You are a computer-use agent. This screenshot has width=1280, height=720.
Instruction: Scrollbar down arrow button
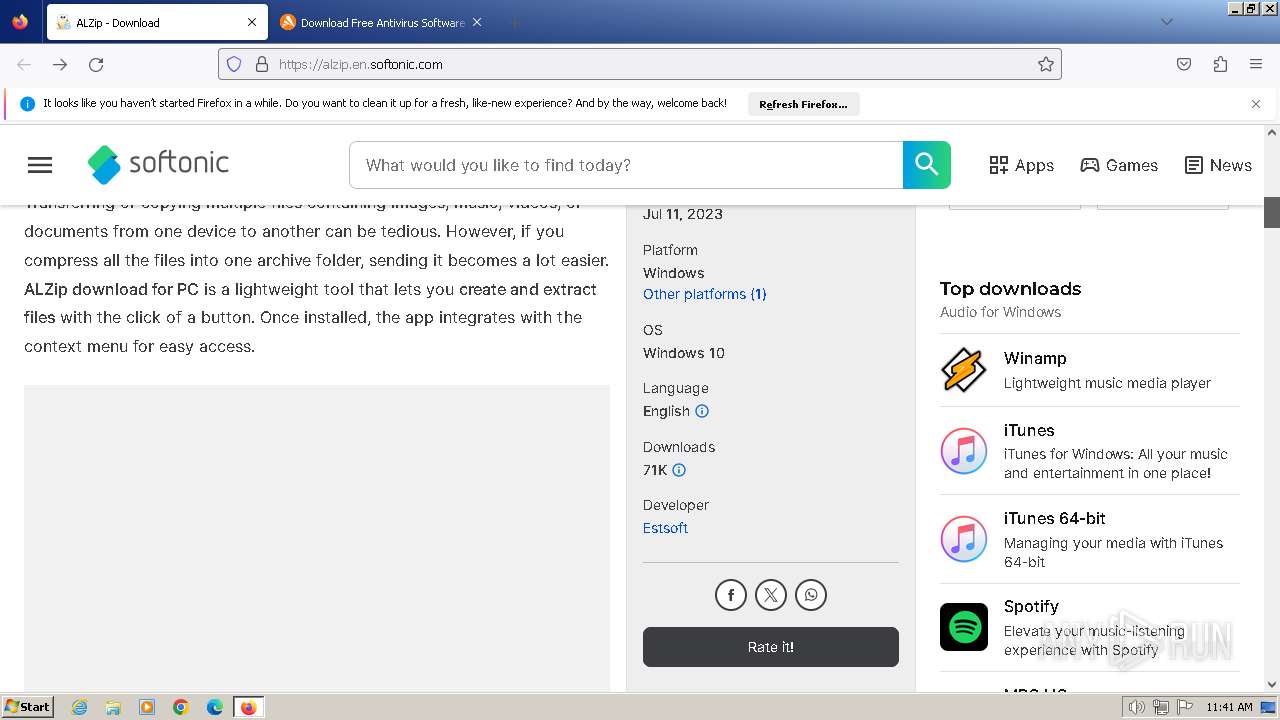1272,685
